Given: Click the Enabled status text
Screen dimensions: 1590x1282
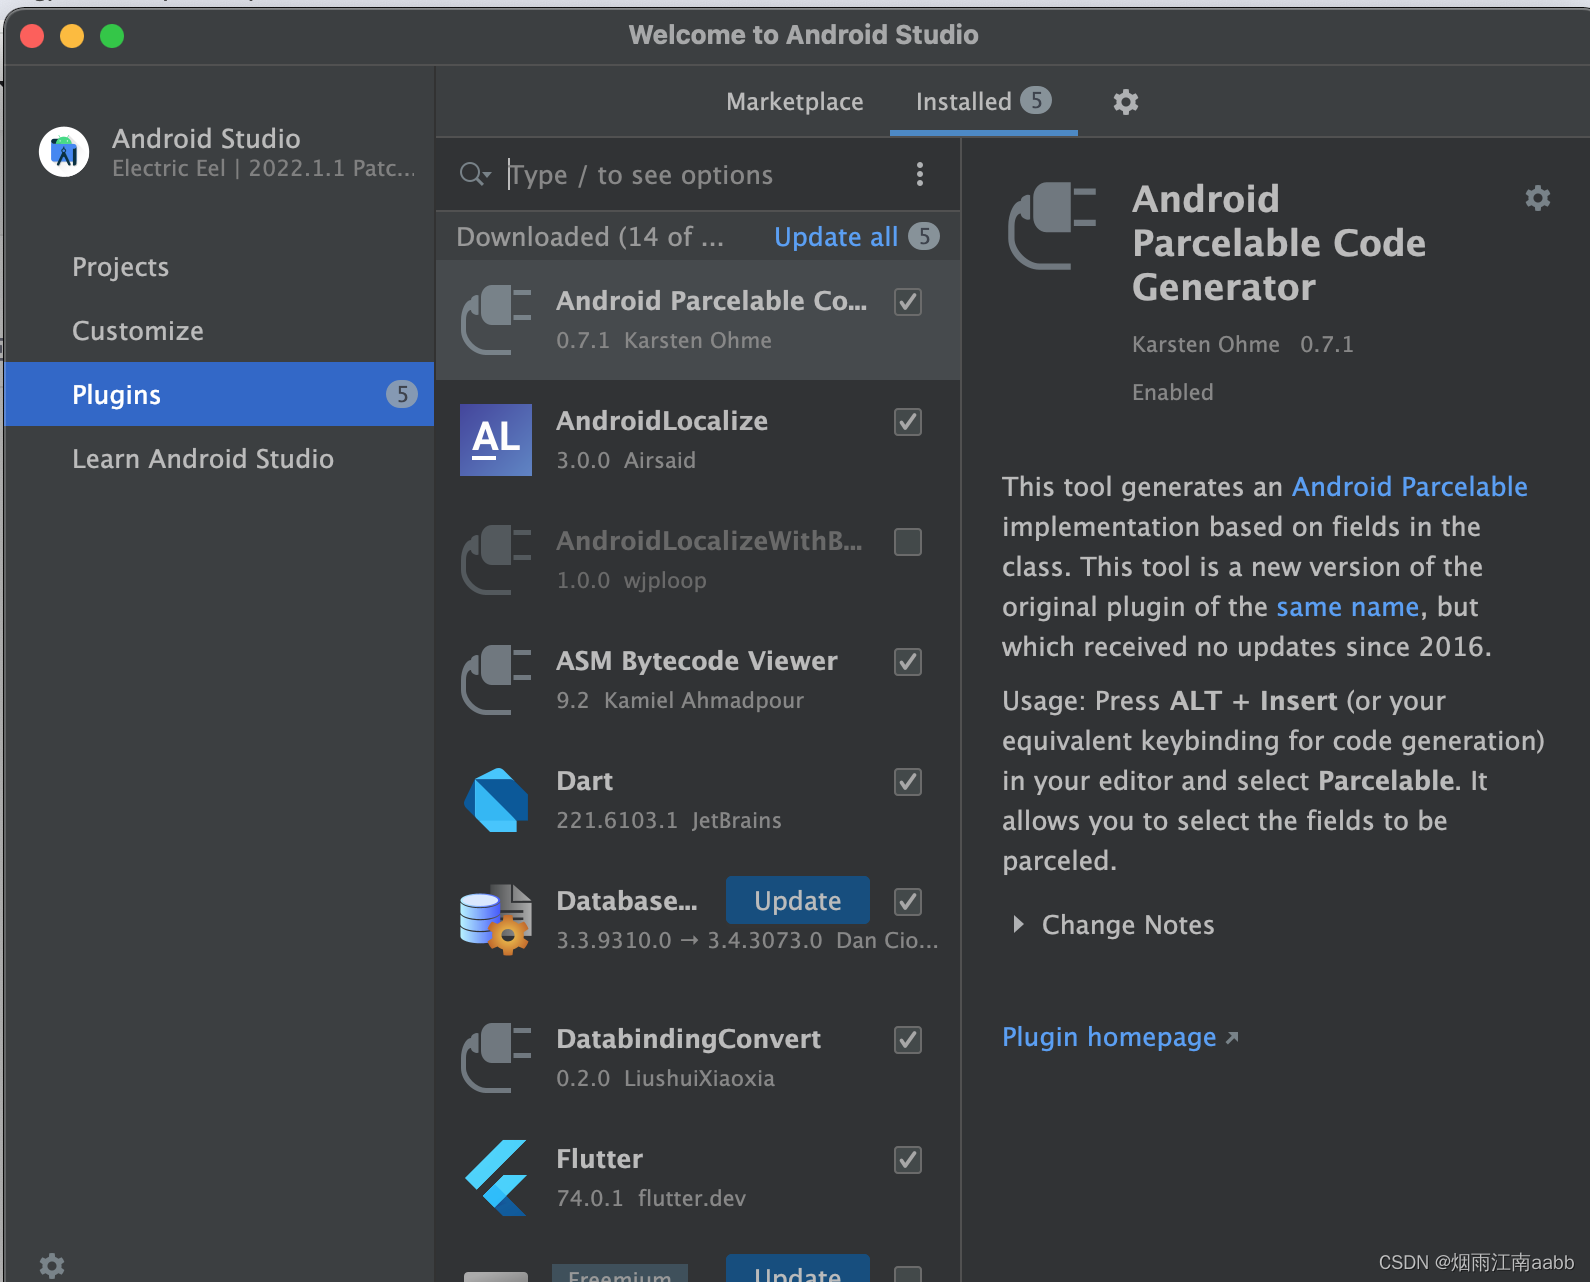Looking at the screenshot, I should point(1173,392).
